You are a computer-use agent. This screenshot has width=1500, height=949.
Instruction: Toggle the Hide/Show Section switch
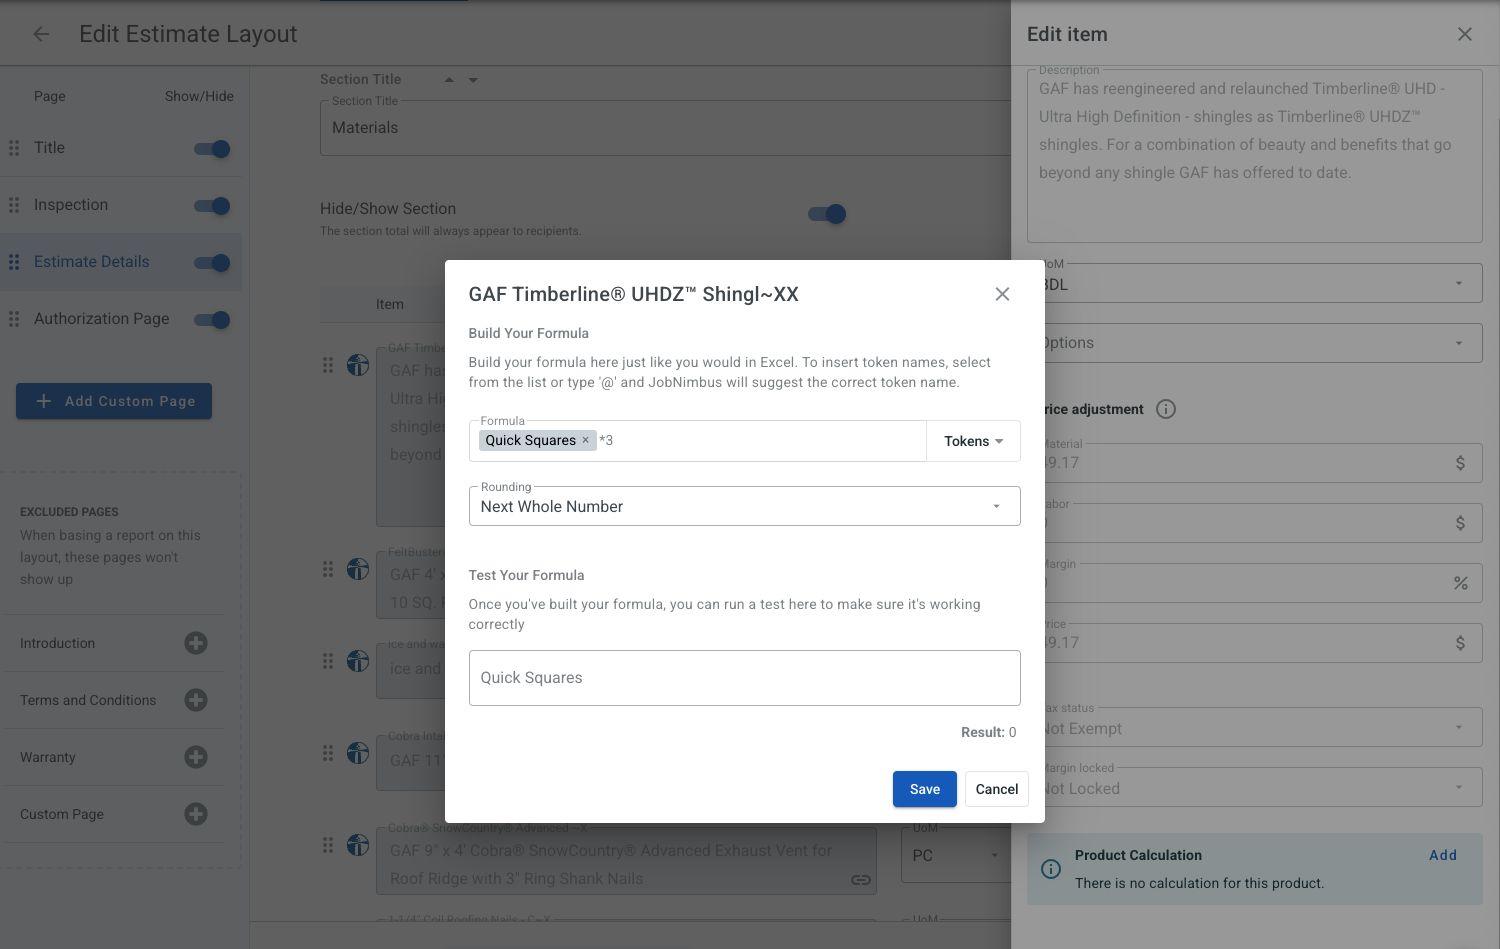click(827, 214)
